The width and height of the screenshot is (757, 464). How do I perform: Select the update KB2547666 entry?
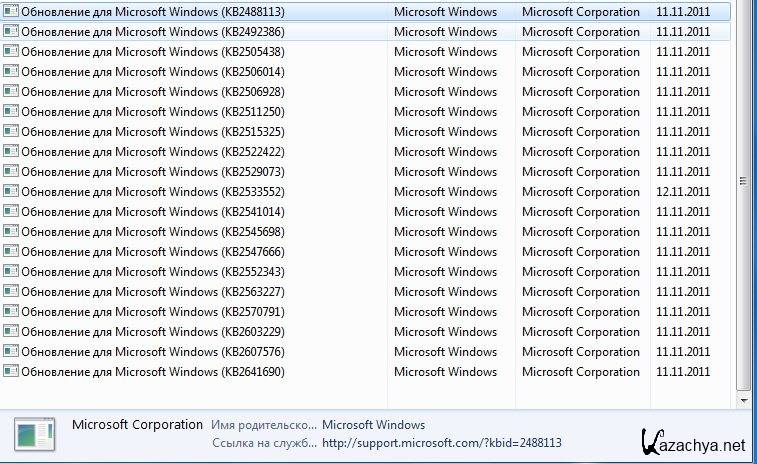(152, 252)
